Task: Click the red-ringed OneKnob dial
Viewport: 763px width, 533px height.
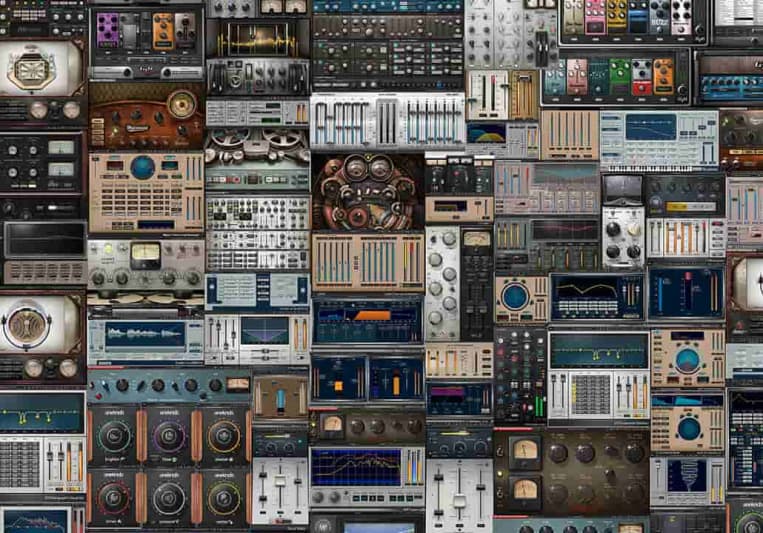Action: (x=114, y=498)
